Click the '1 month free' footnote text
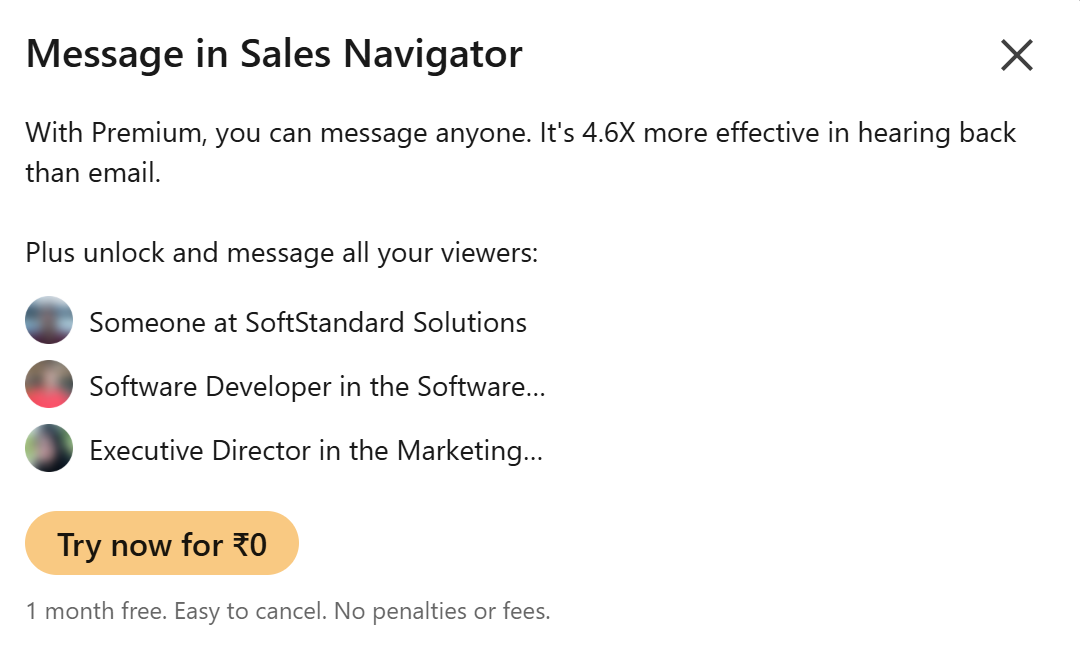The width and height of the screenshot is (1080, 660). [x=94, y=610]
